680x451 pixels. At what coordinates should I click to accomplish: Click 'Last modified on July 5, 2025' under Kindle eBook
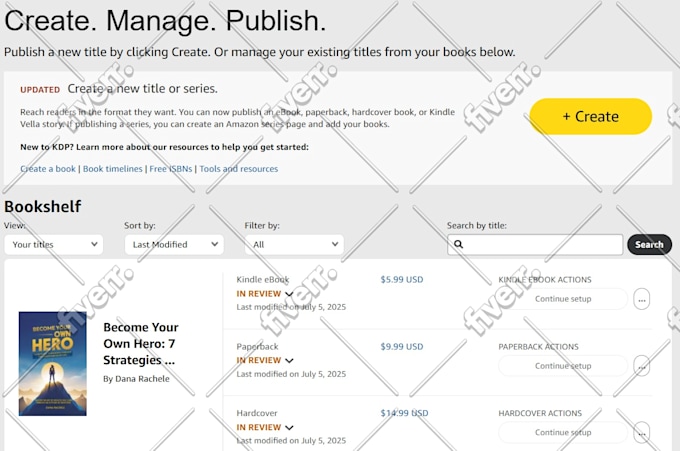pos(291,307)
